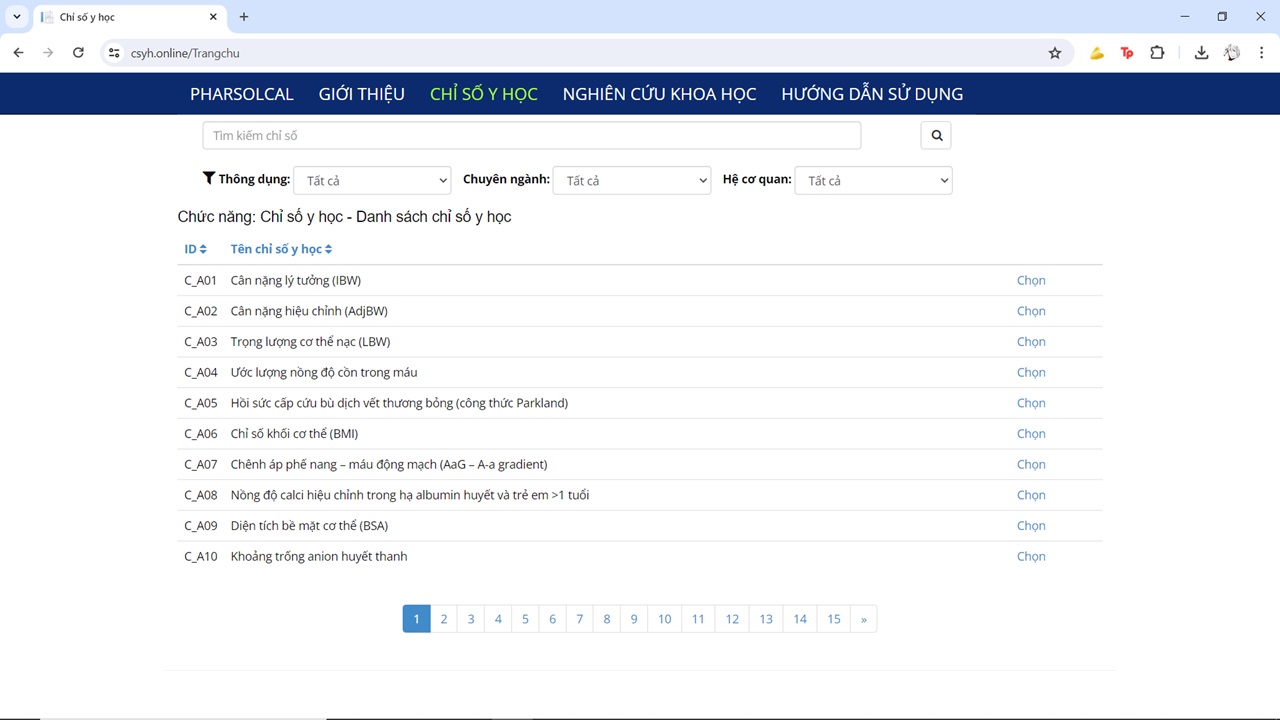Go to pagination page 6
The image size is (1280, 720).
(x=552, y=619)
